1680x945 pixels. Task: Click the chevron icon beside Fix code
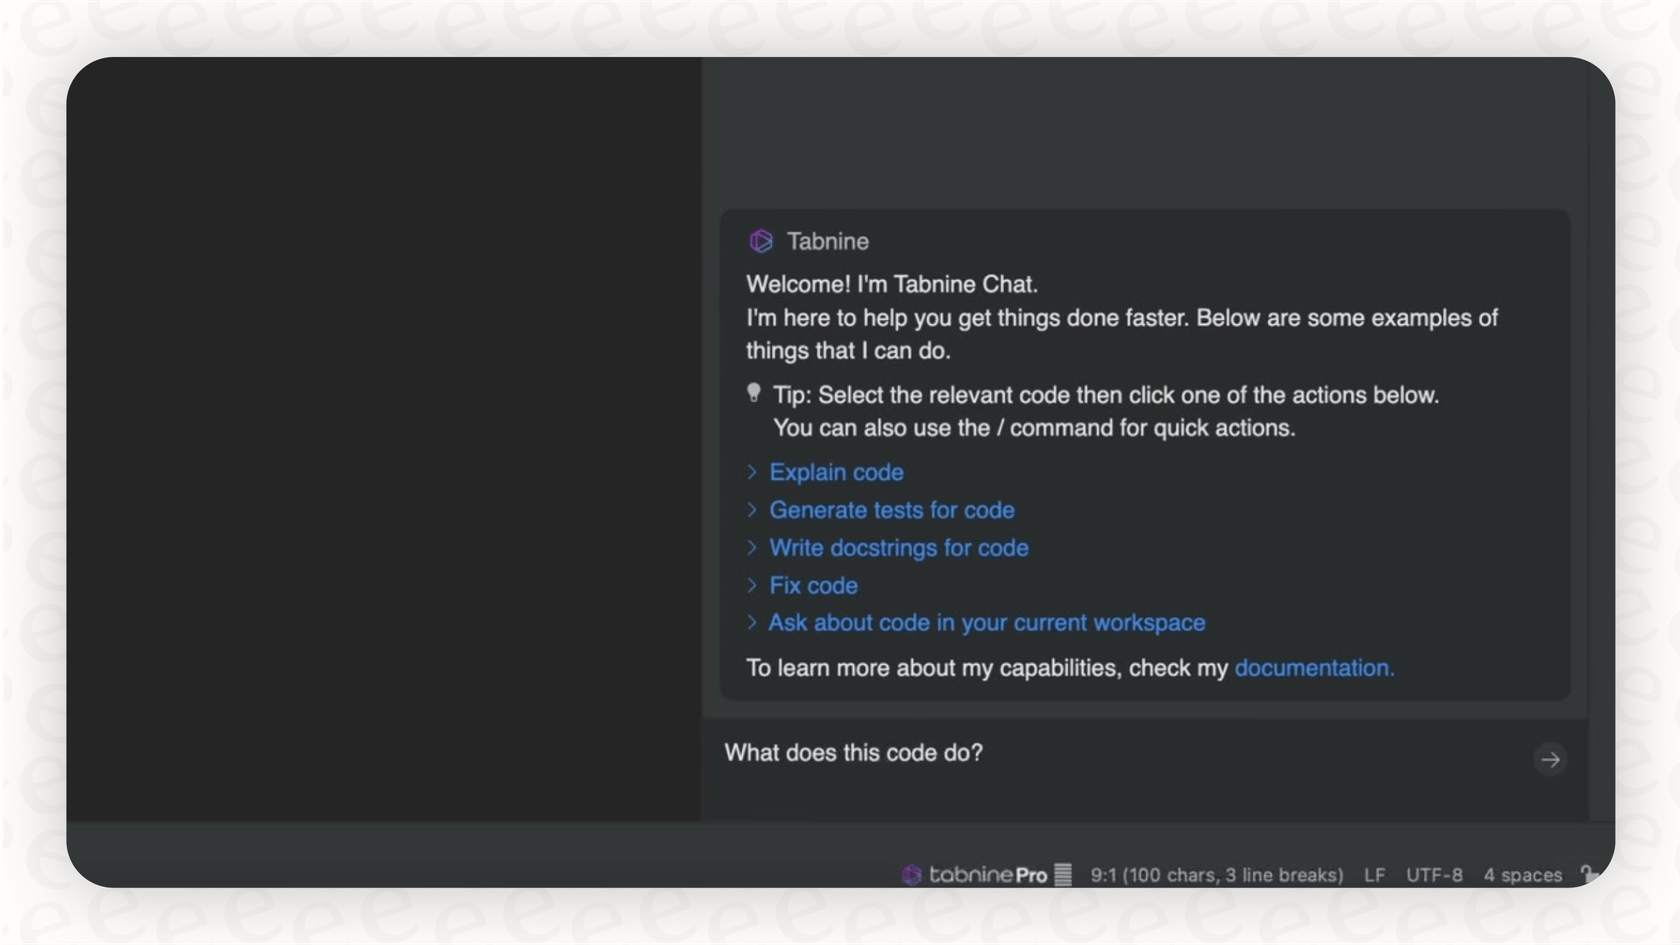[x=752, y=585]
